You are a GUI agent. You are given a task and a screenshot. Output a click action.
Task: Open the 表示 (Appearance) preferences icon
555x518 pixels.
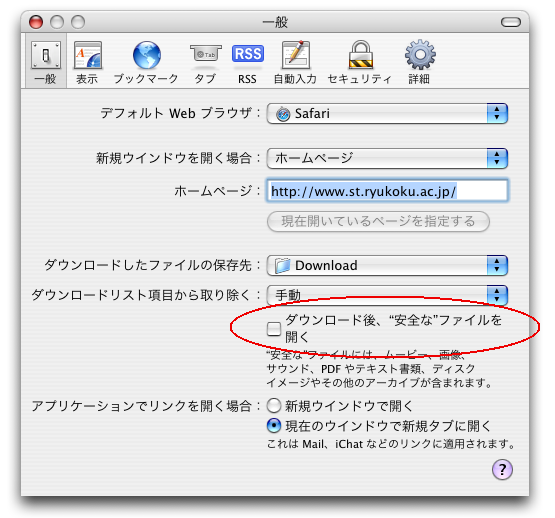coord(87,62)
